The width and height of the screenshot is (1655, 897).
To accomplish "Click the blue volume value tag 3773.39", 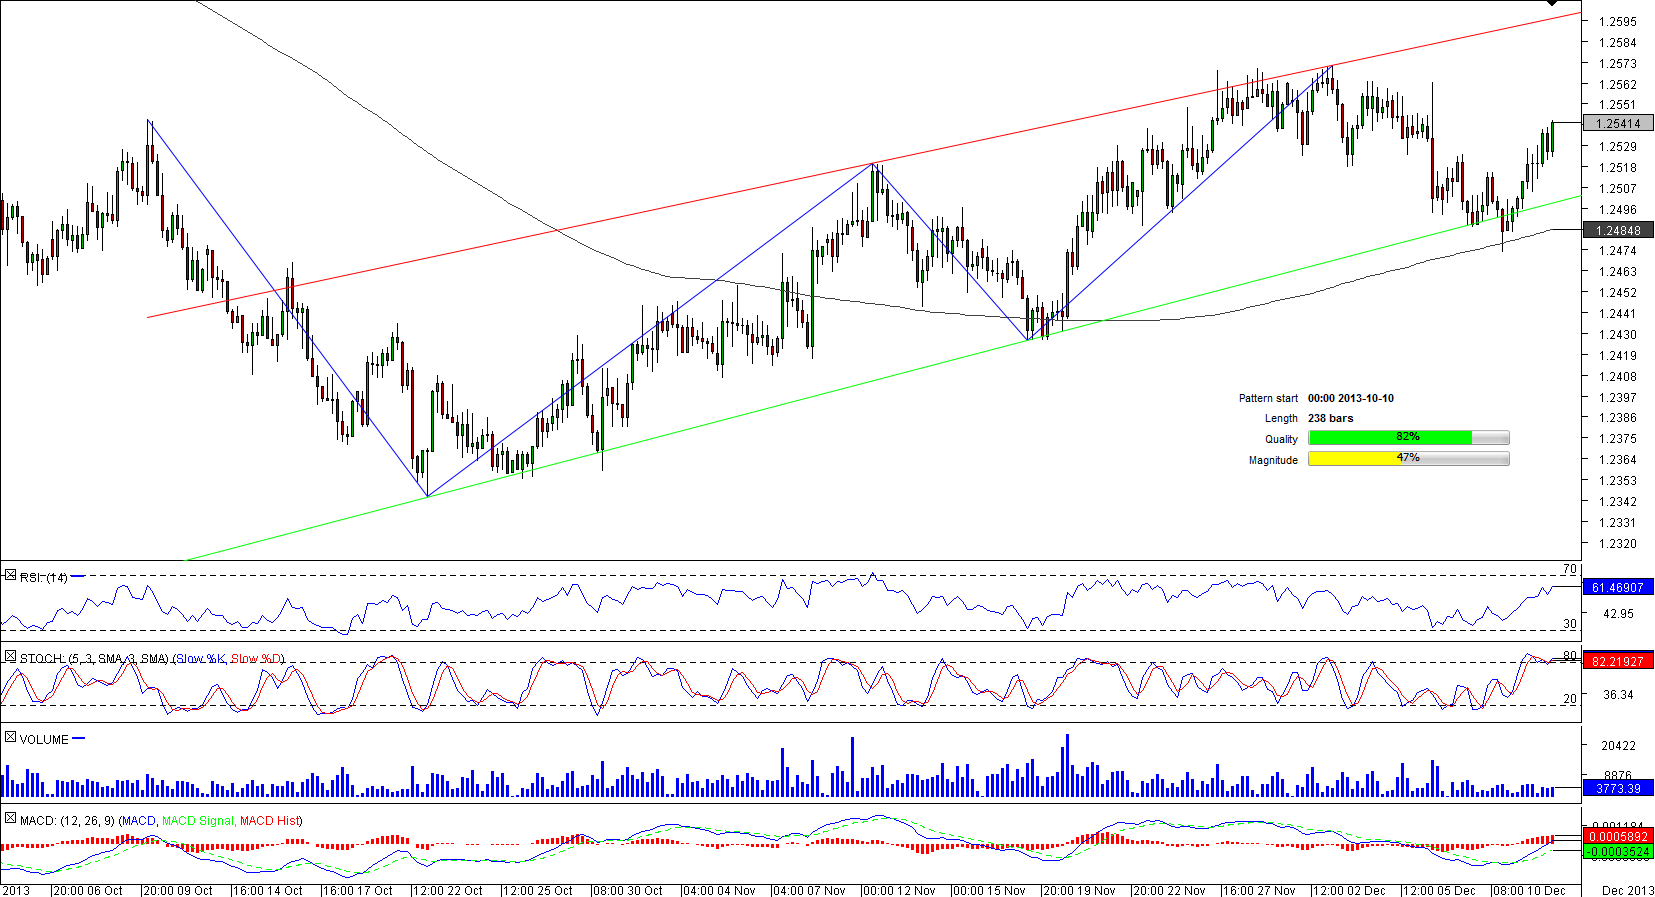I will (x=1618, y=789).
